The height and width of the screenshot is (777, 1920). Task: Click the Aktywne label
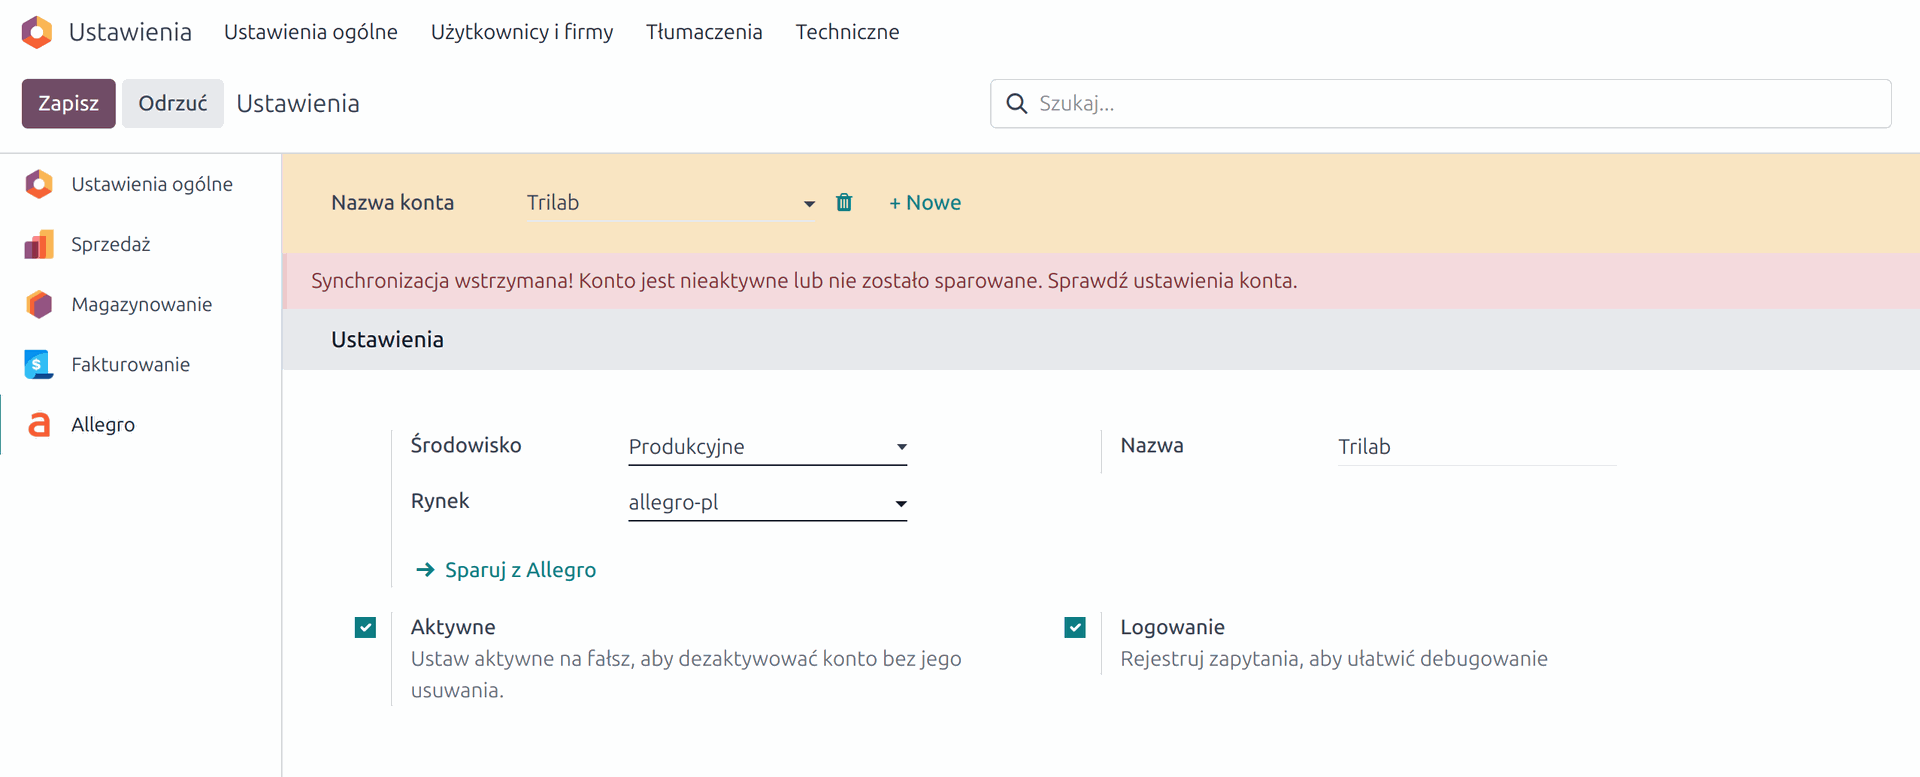(x=453, y=627)
